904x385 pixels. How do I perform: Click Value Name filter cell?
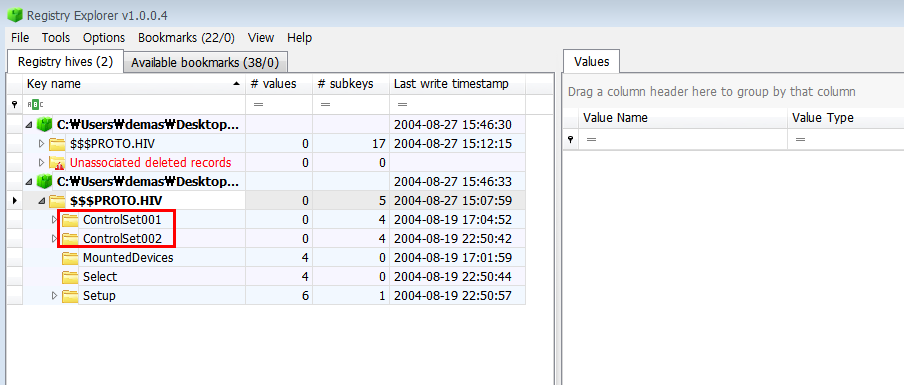(683, 139)
